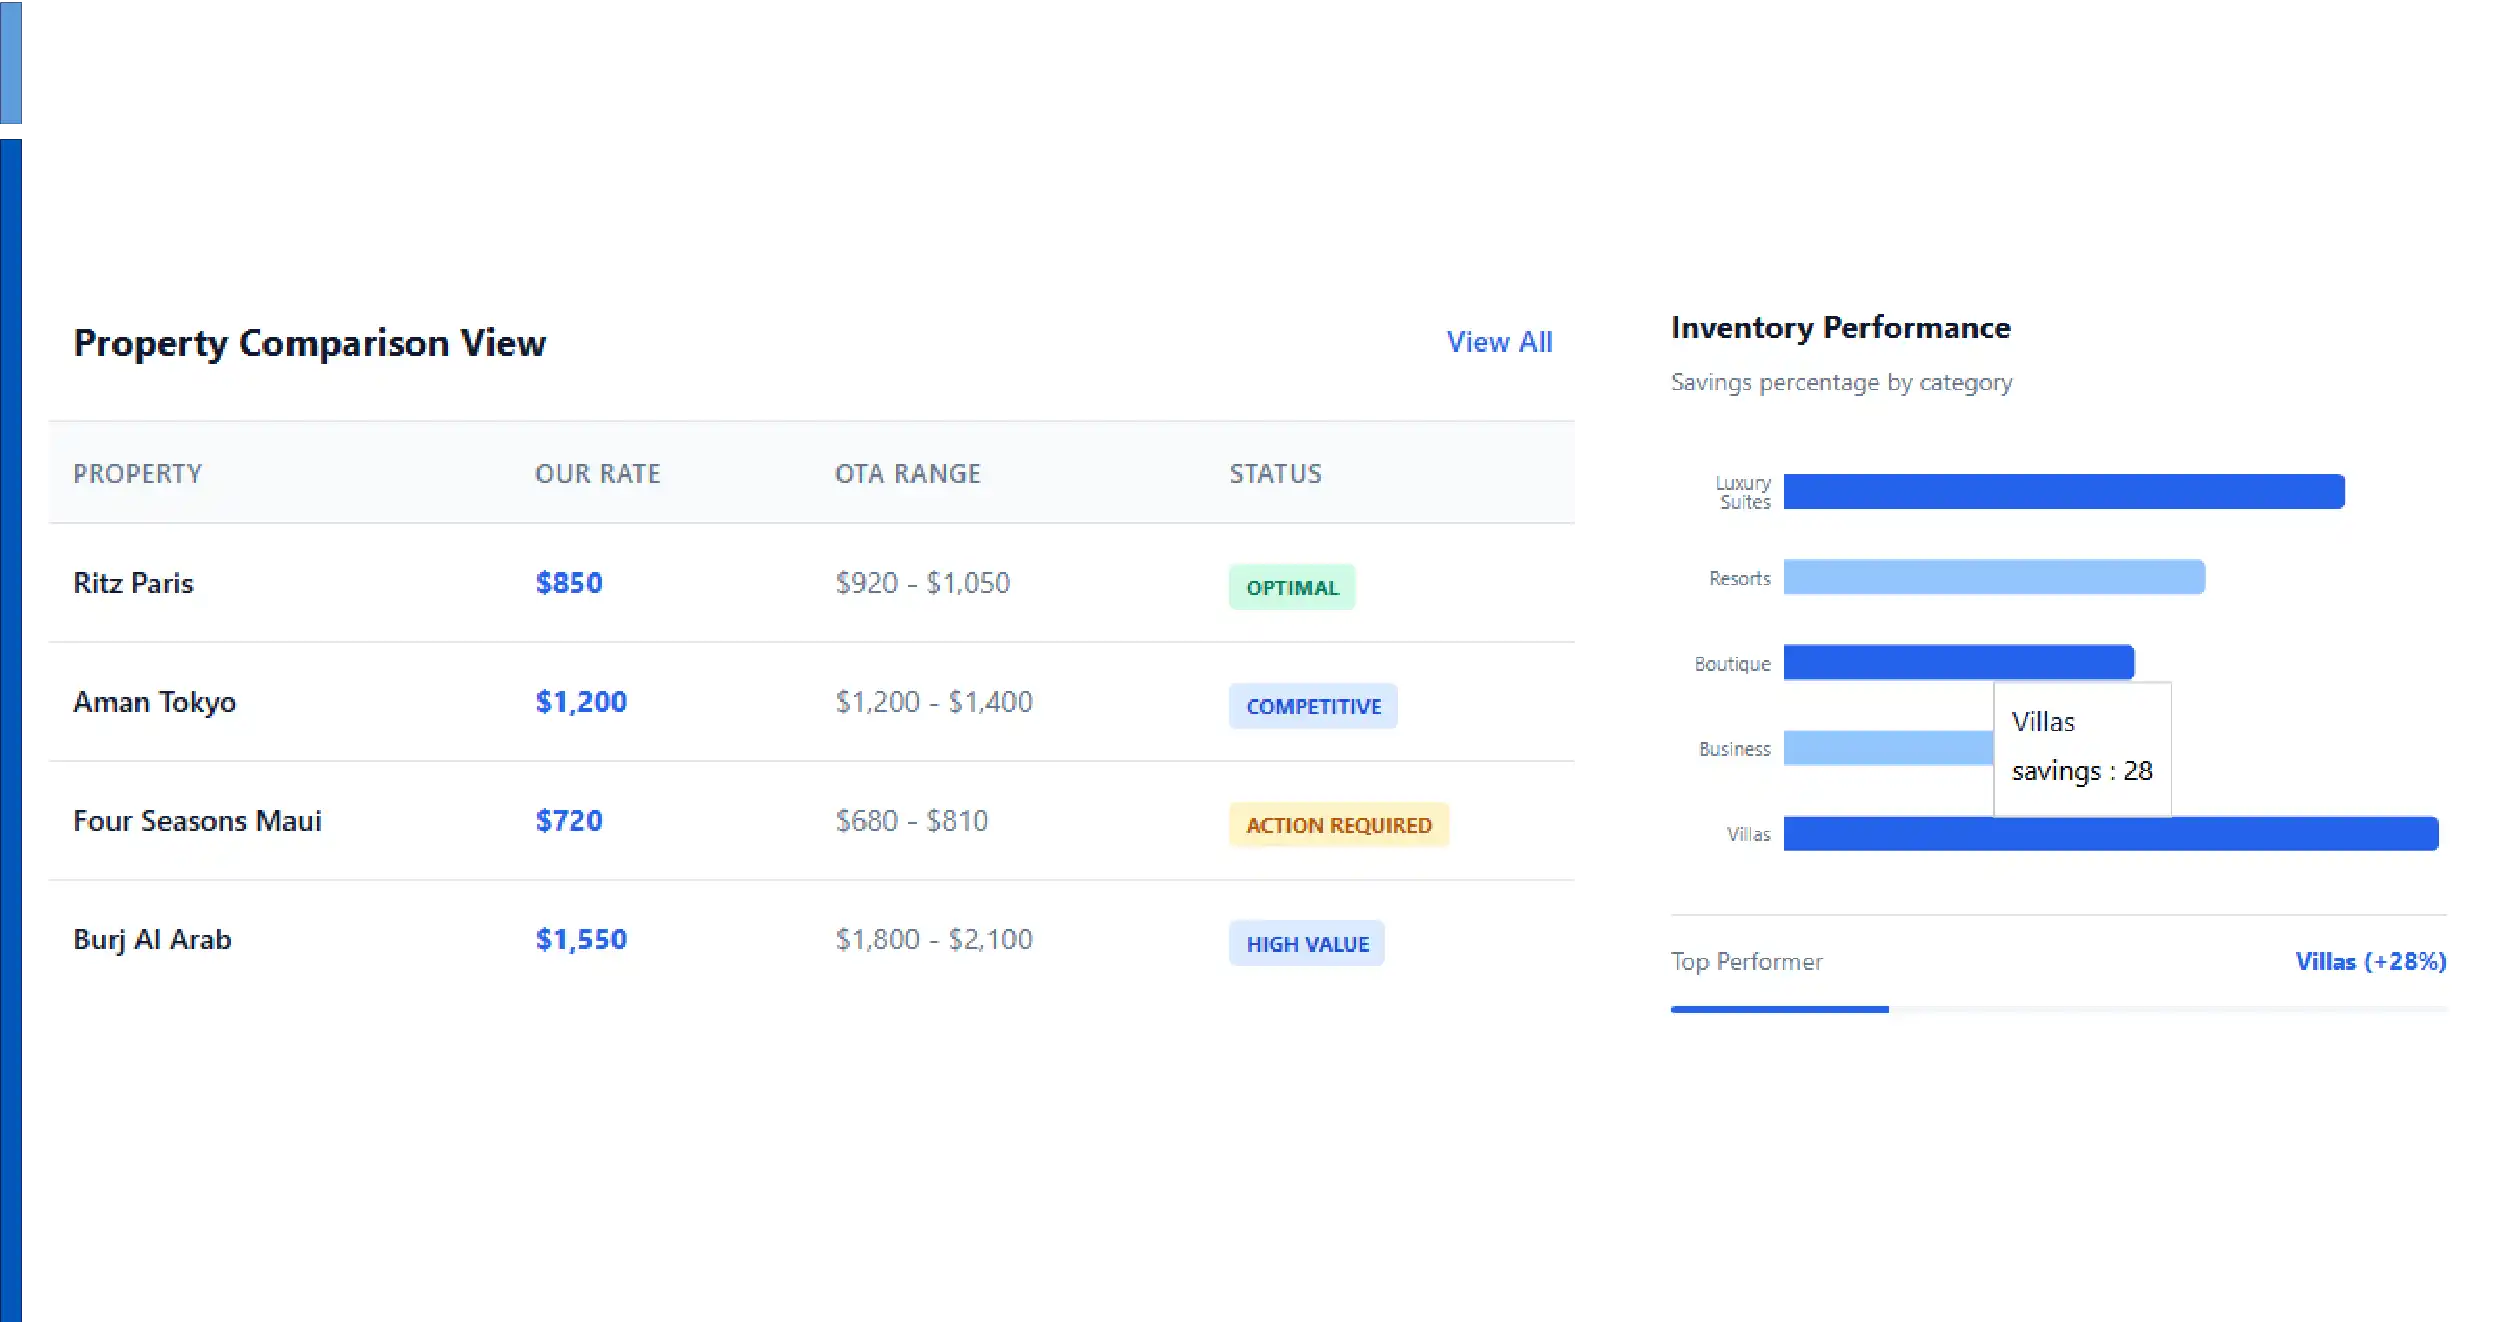
Task: Click the Top Performer progress bar
Action: click(x=2057, y=1010)
